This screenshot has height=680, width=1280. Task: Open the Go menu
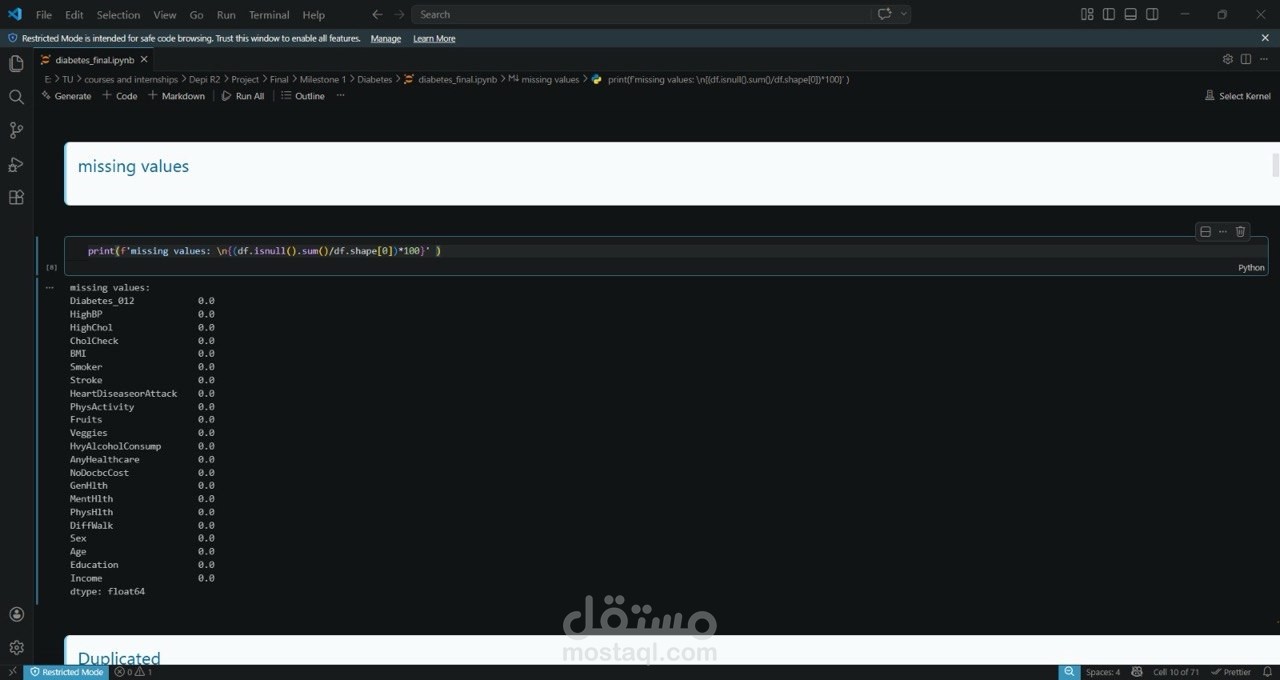click(196, 15)
